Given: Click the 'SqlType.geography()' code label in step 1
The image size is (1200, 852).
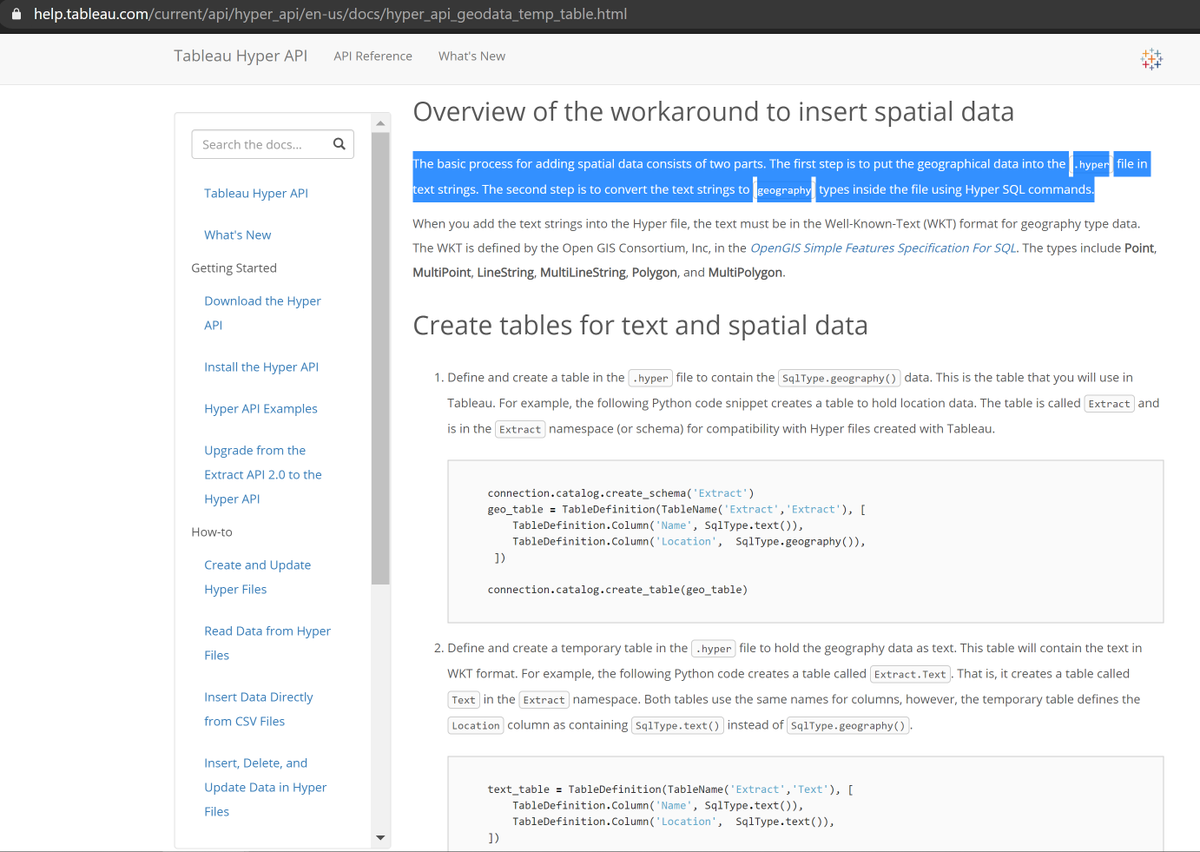Looking at the screenshot, I should (x=840, y=378).
